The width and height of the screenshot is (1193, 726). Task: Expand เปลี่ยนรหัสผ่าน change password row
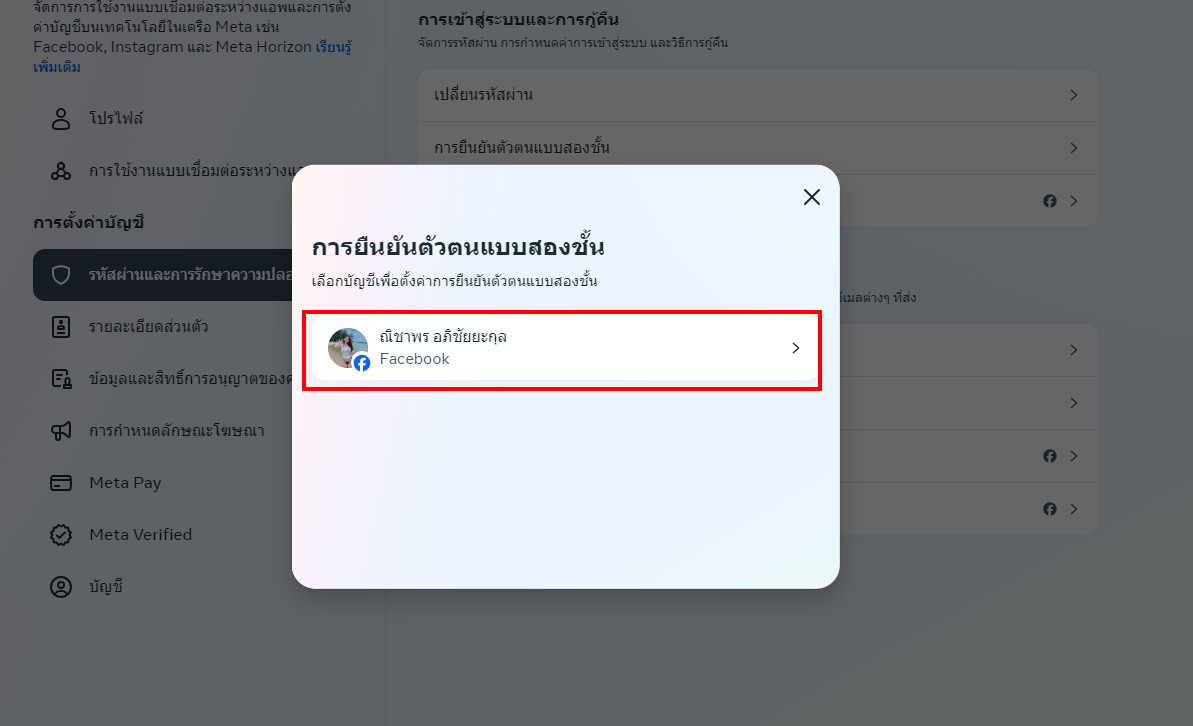point(758,95)
